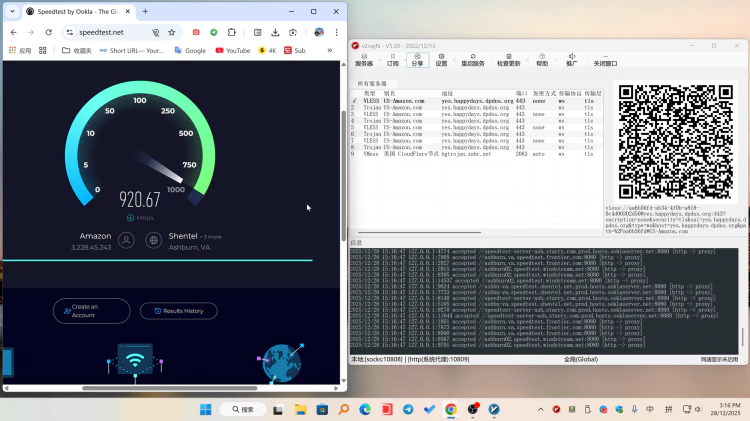Click the v2rayN log vertical scrollbar
Image resolution: width=750 pixels, height=421 pixels.
[x=743, y=337]
